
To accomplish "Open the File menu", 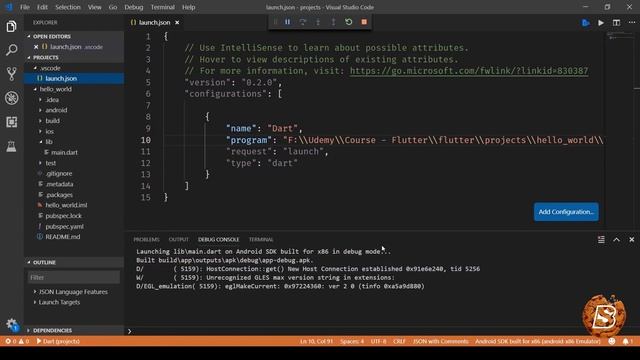I will (25, 7).
